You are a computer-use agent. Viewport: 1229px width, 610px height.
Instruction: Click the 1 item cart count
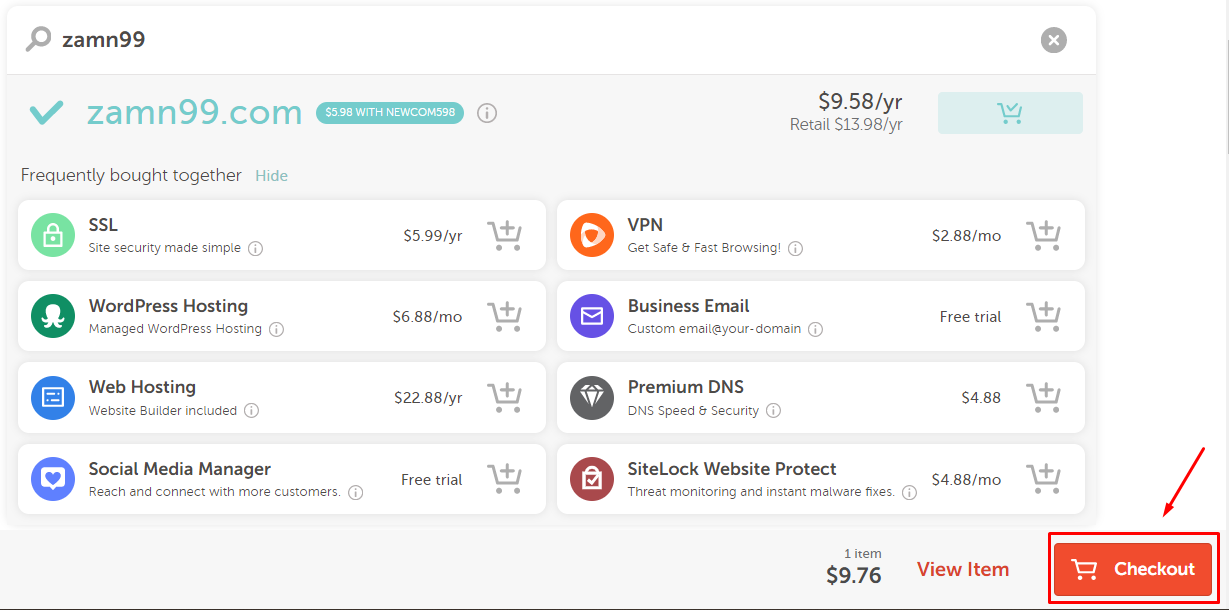(862, 553)
